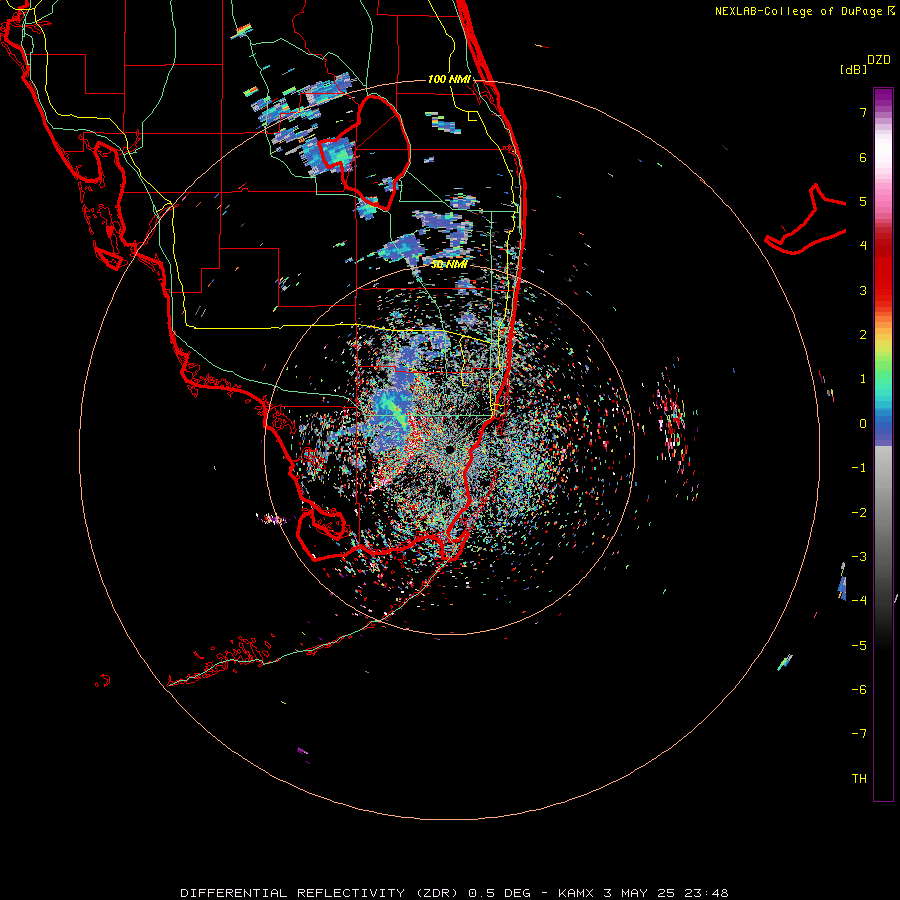This screenshot has width=900, height=900.
Task: Click the 100 NMI range ring label
Action: [x=449, y=79]
